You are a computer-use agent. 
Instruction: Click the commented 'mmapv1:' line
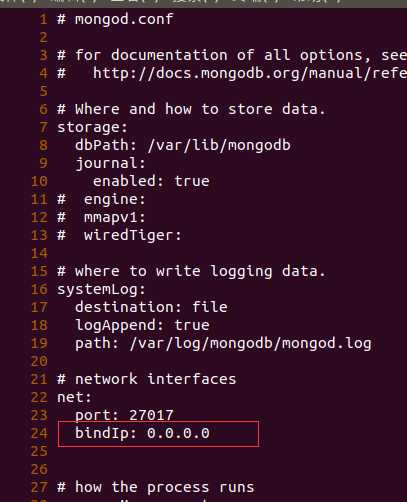click(101, 217)
